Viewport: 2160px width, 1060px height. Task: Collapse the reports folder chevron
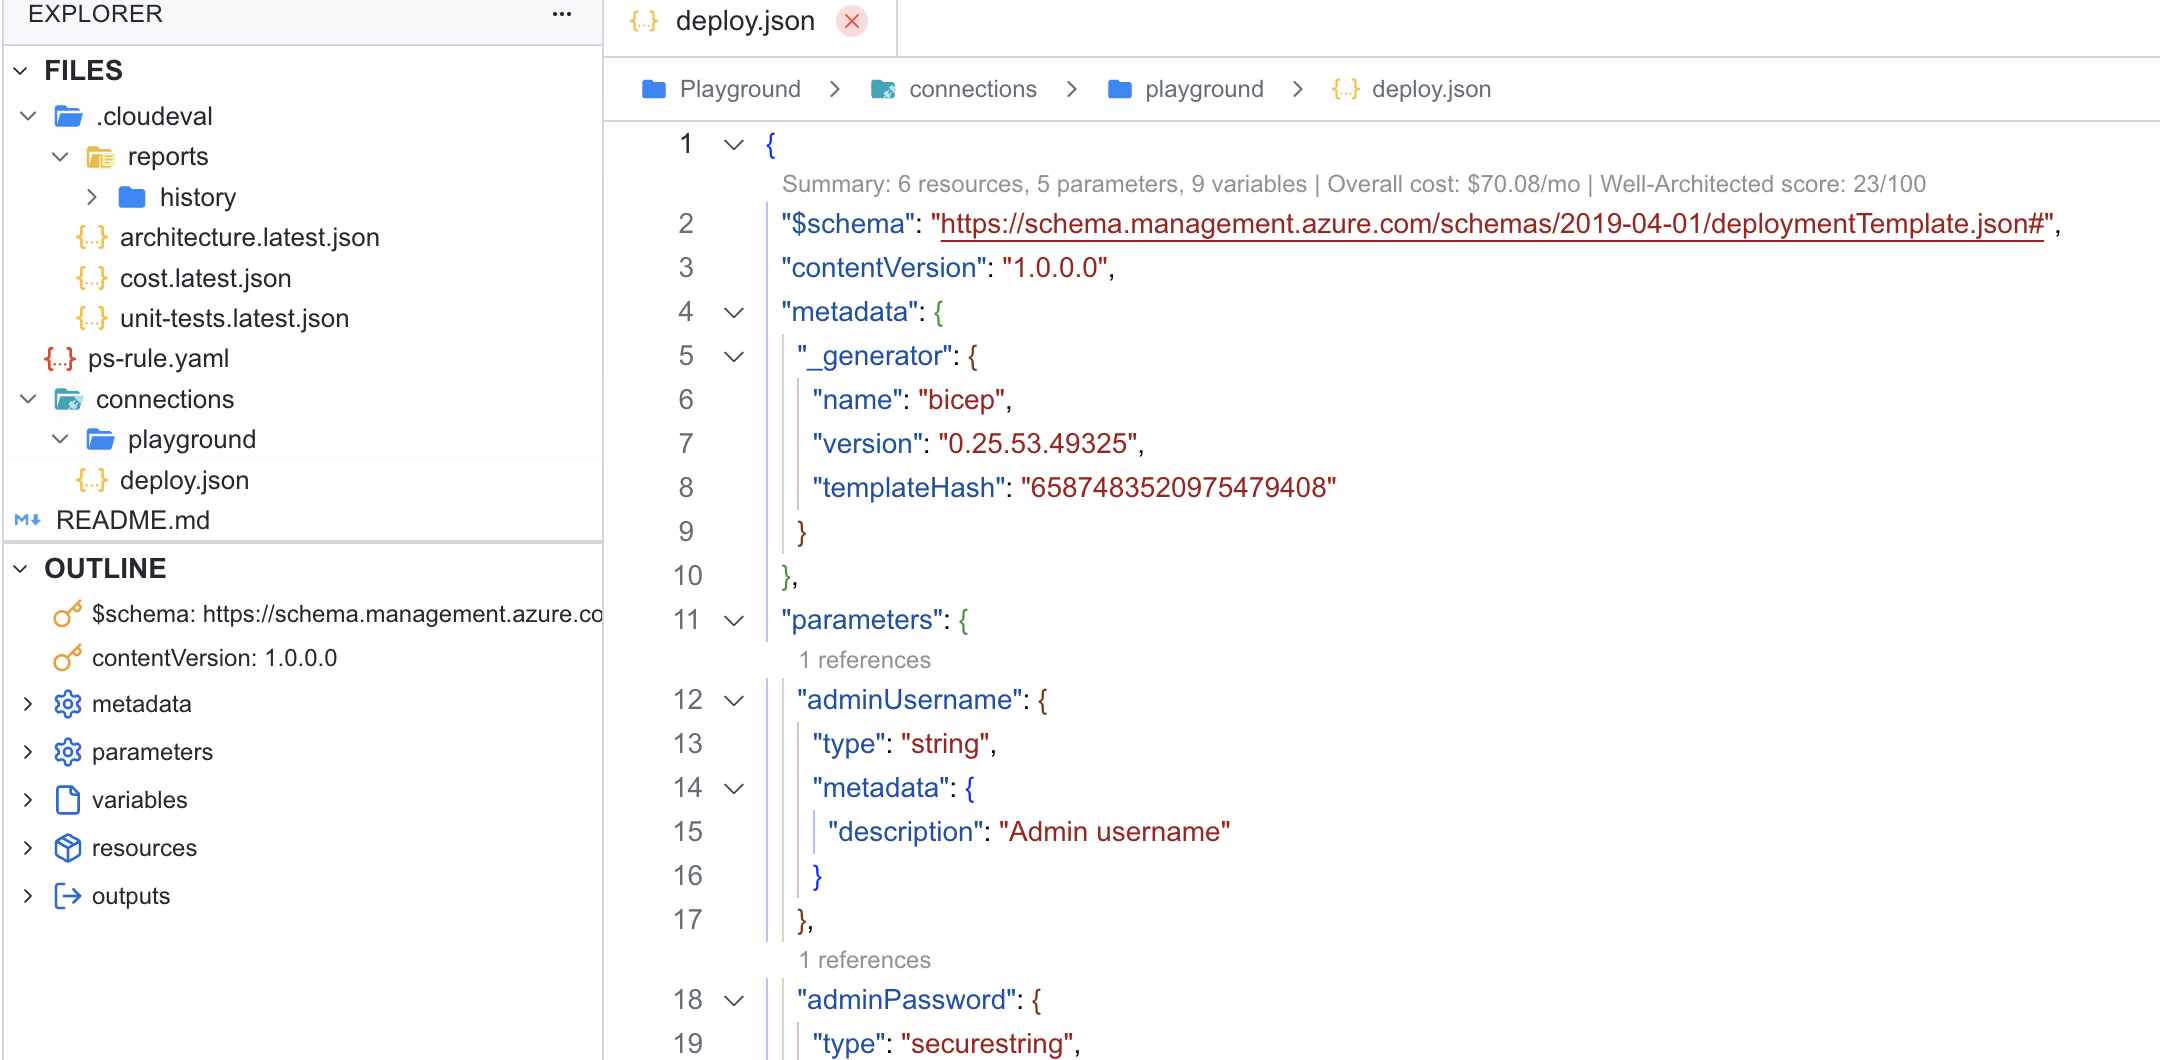coord(60,157)
